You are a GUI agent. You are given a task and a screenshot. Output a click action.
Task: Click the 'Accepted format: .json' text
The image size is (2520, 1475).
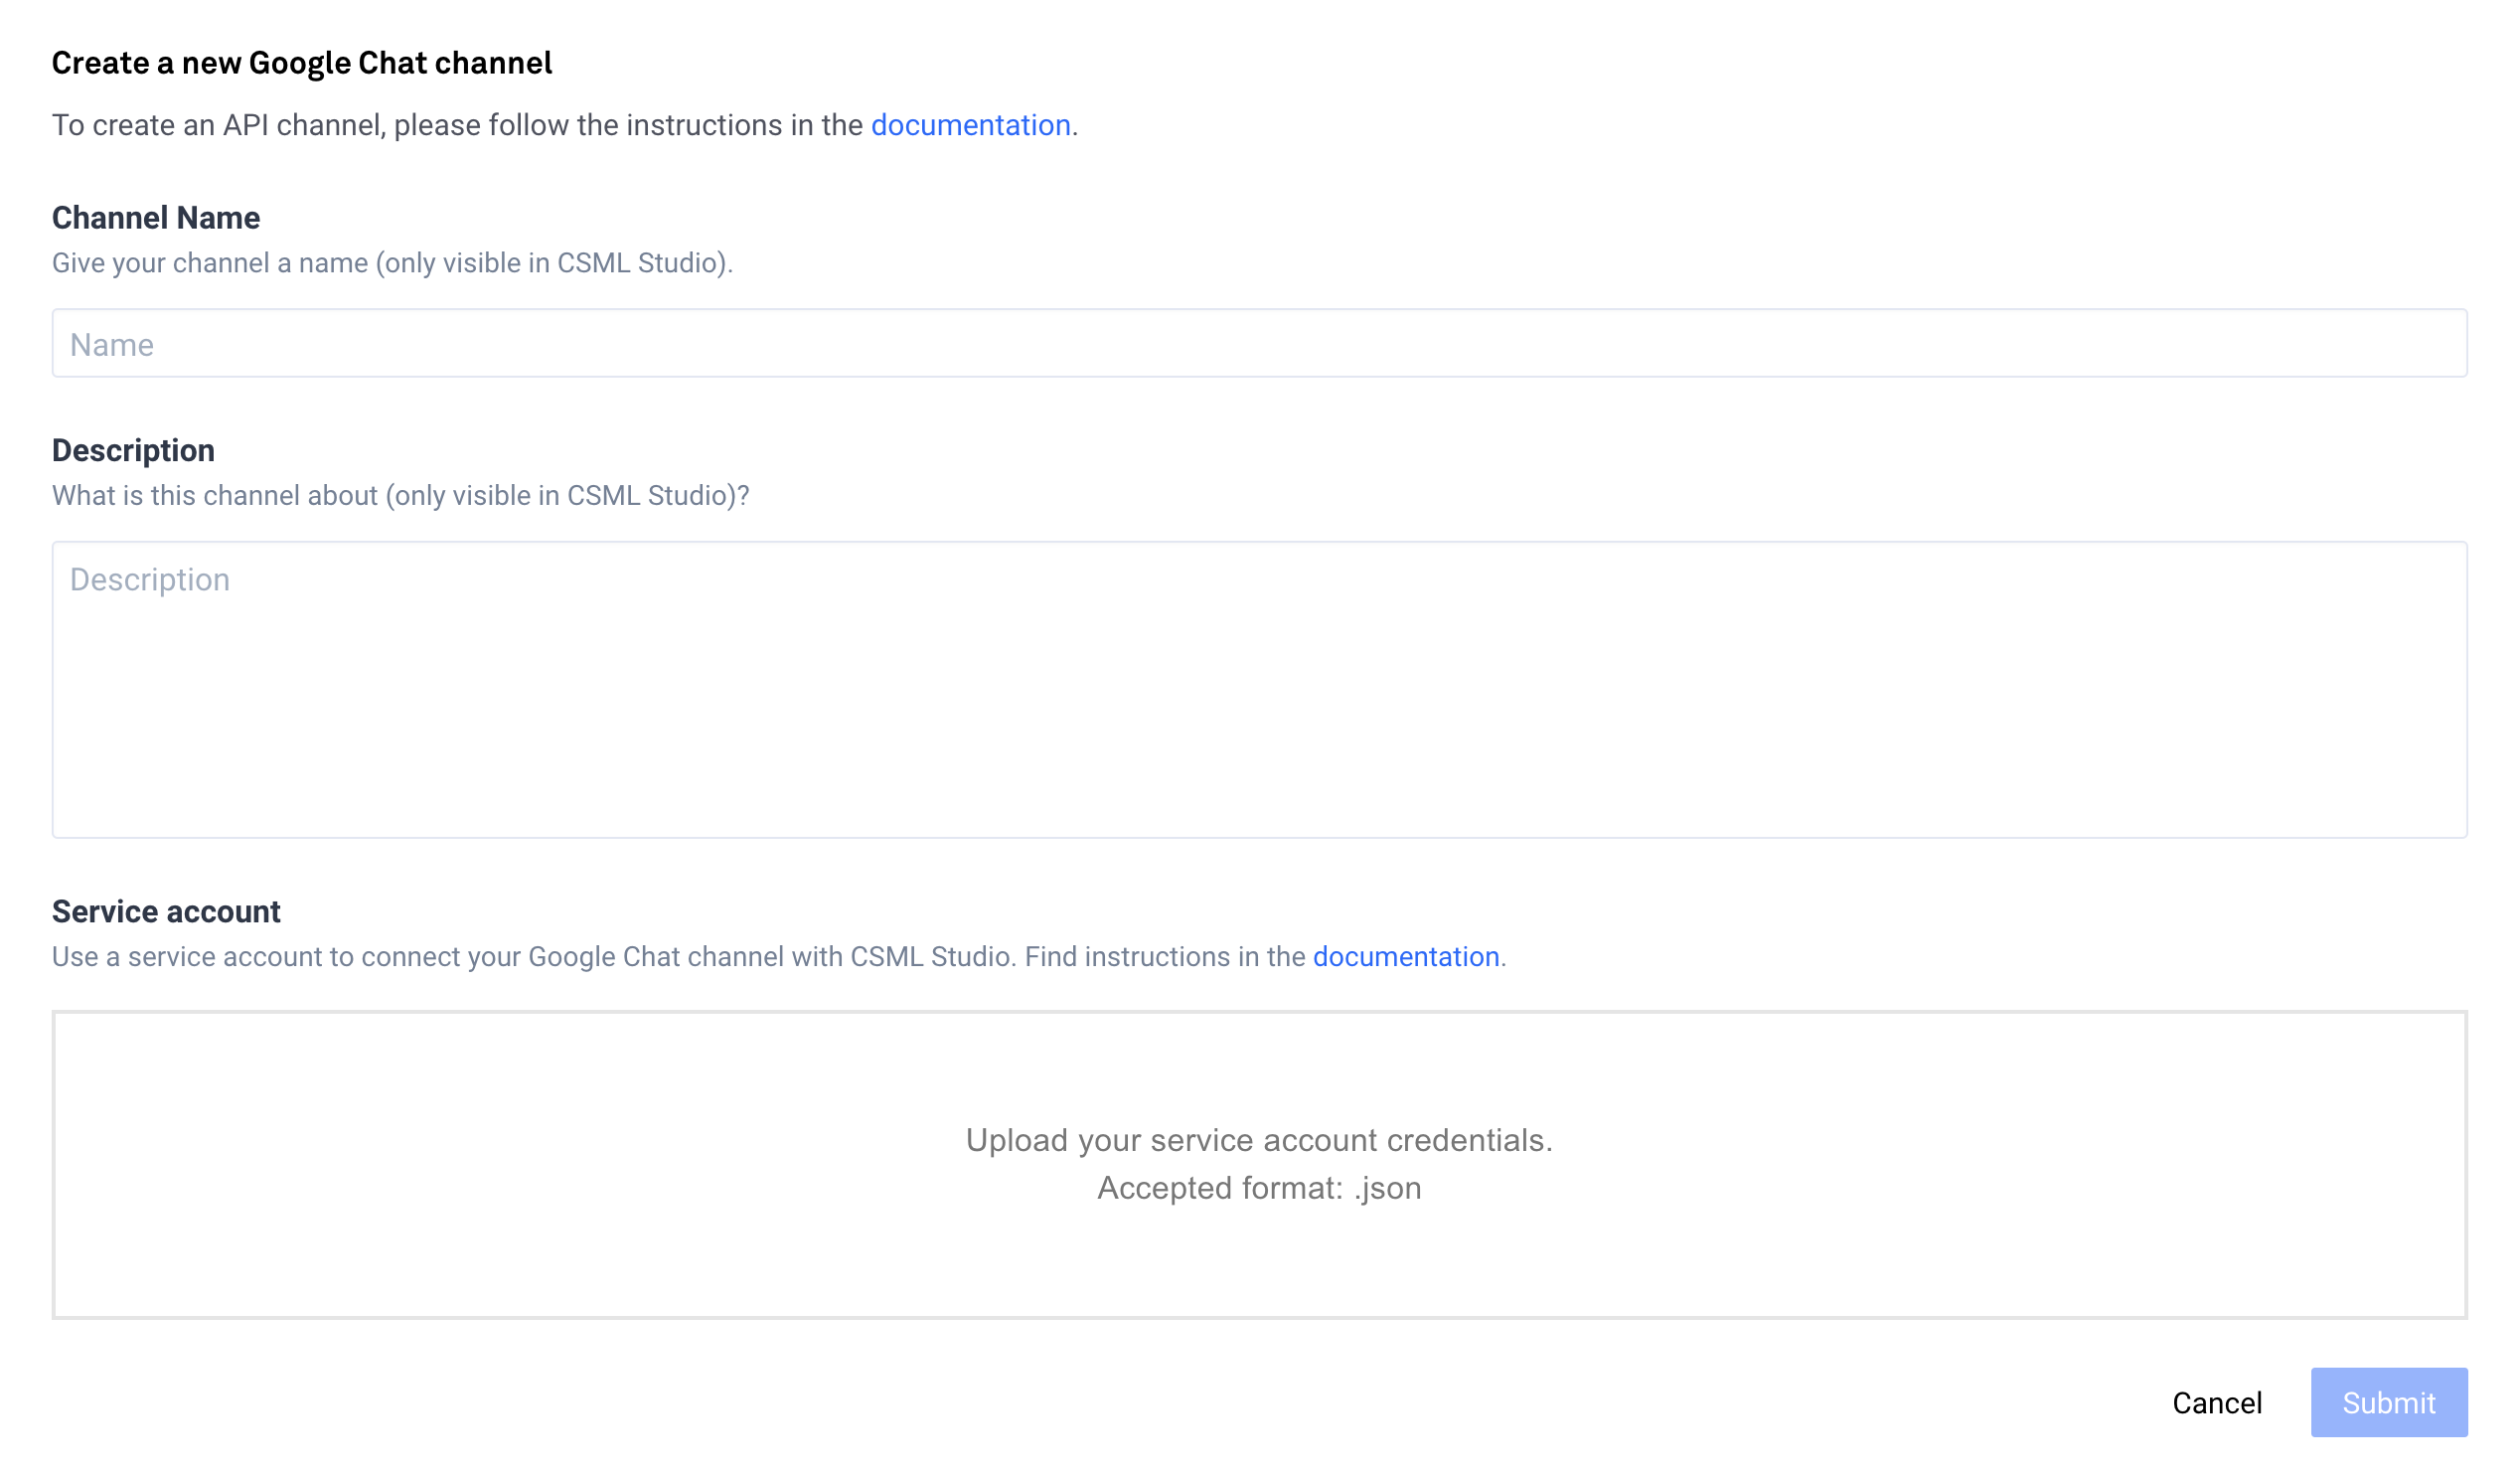pyautogui.click(x=1259, y=1188)
